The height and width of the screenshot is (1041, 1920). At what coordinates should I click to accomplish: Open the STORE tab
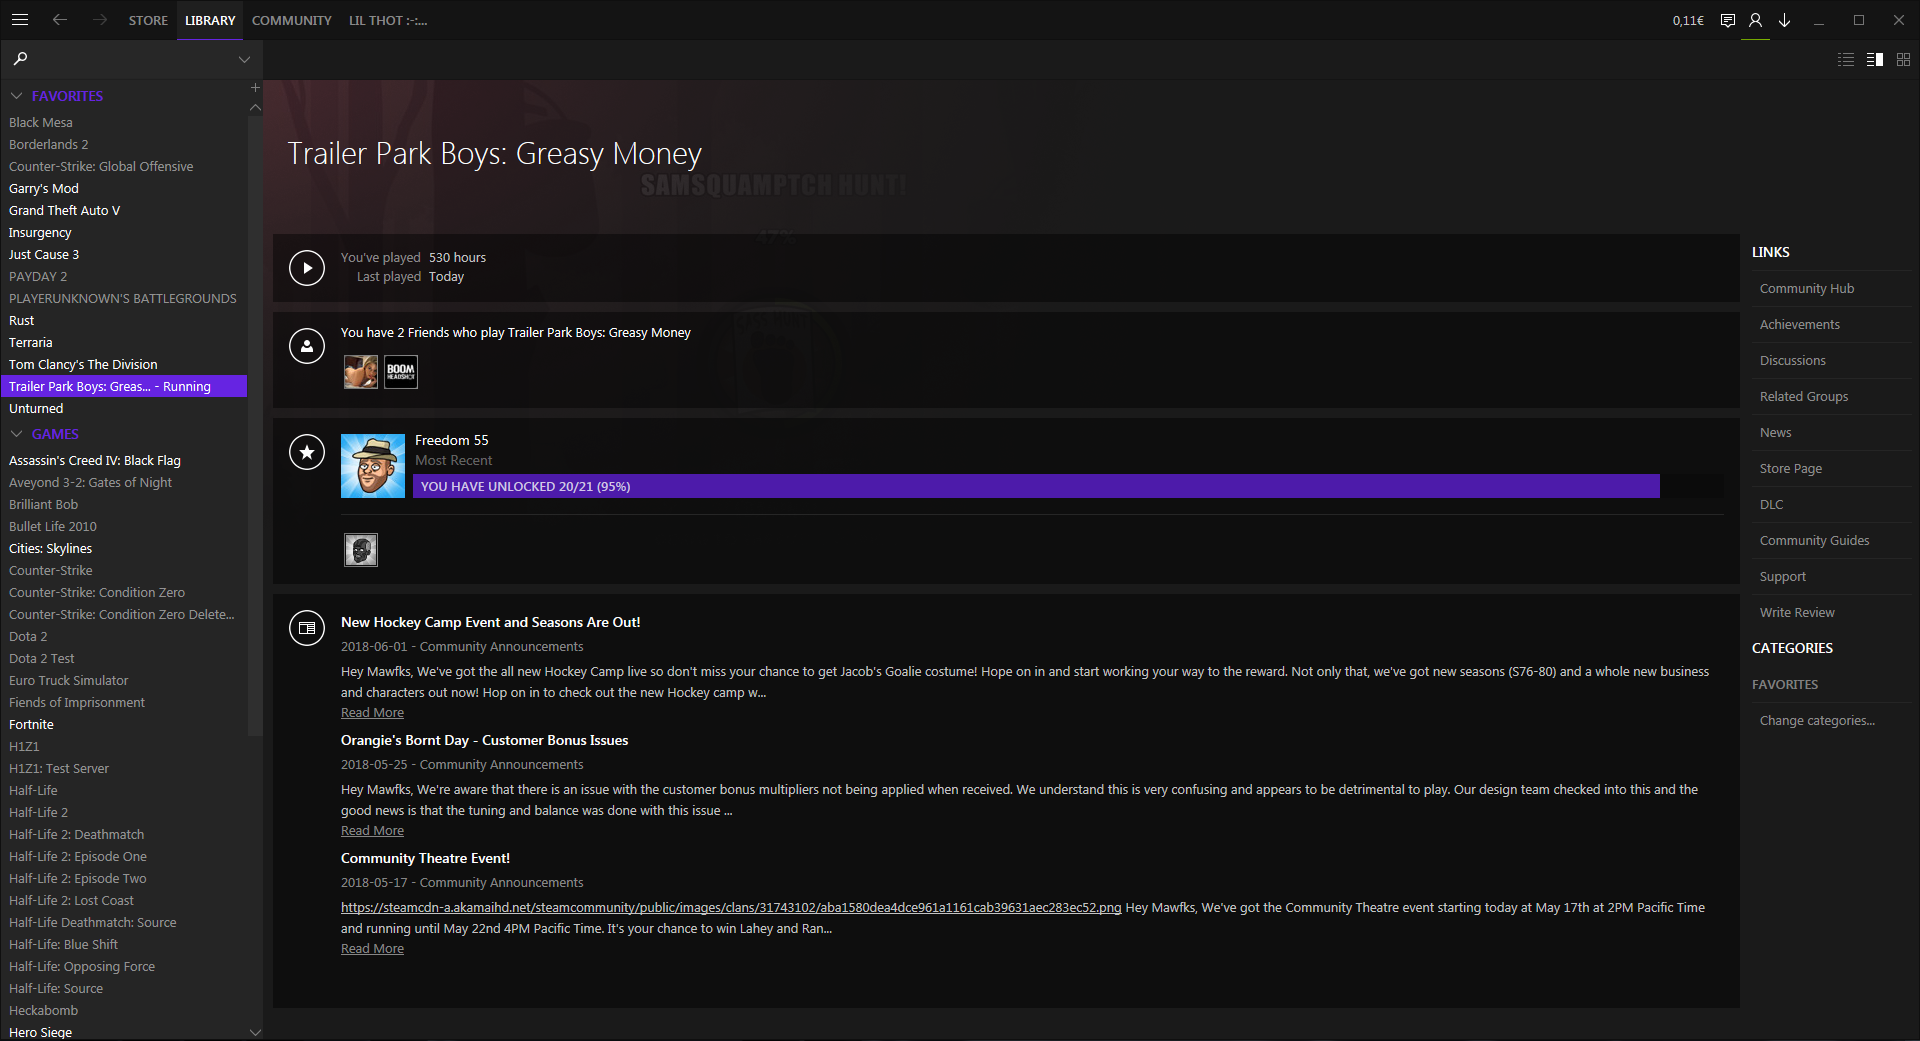point(148,20)
